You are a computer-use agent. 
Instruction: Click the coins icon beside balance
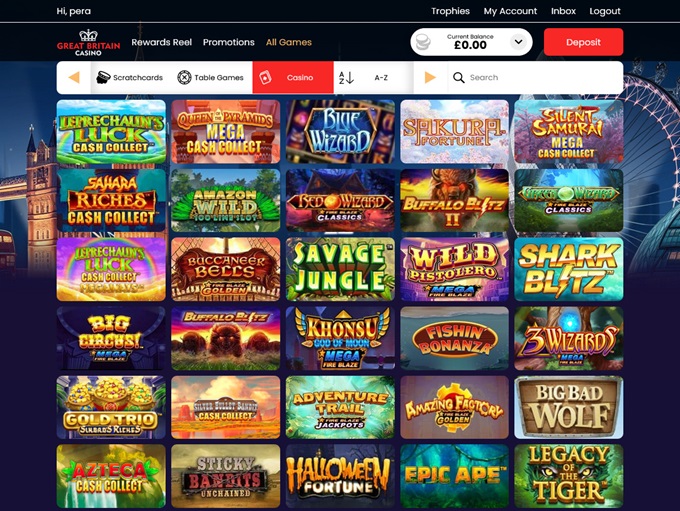coord(423,42)
